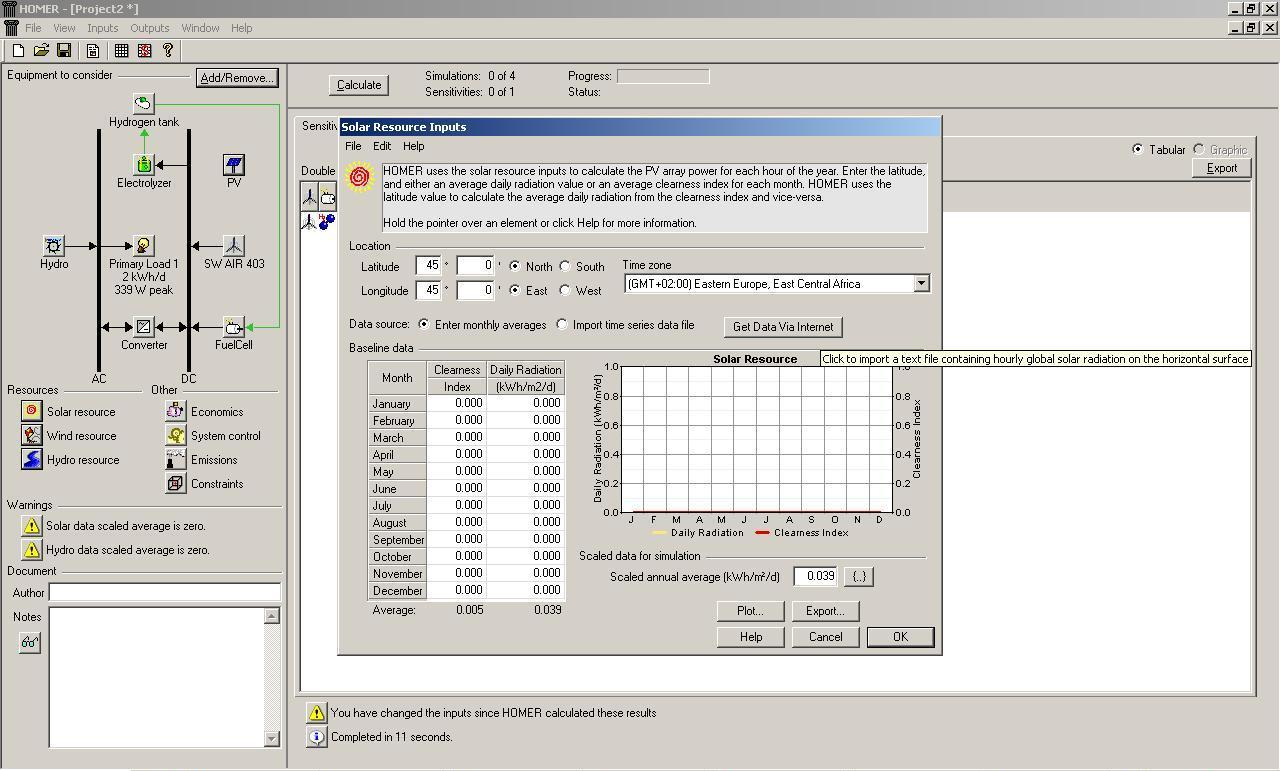Viewport: 1280px width, 771px height.
Task: Open the Hydro component icon
Action: pyautogui.click(x=54, y=245)
